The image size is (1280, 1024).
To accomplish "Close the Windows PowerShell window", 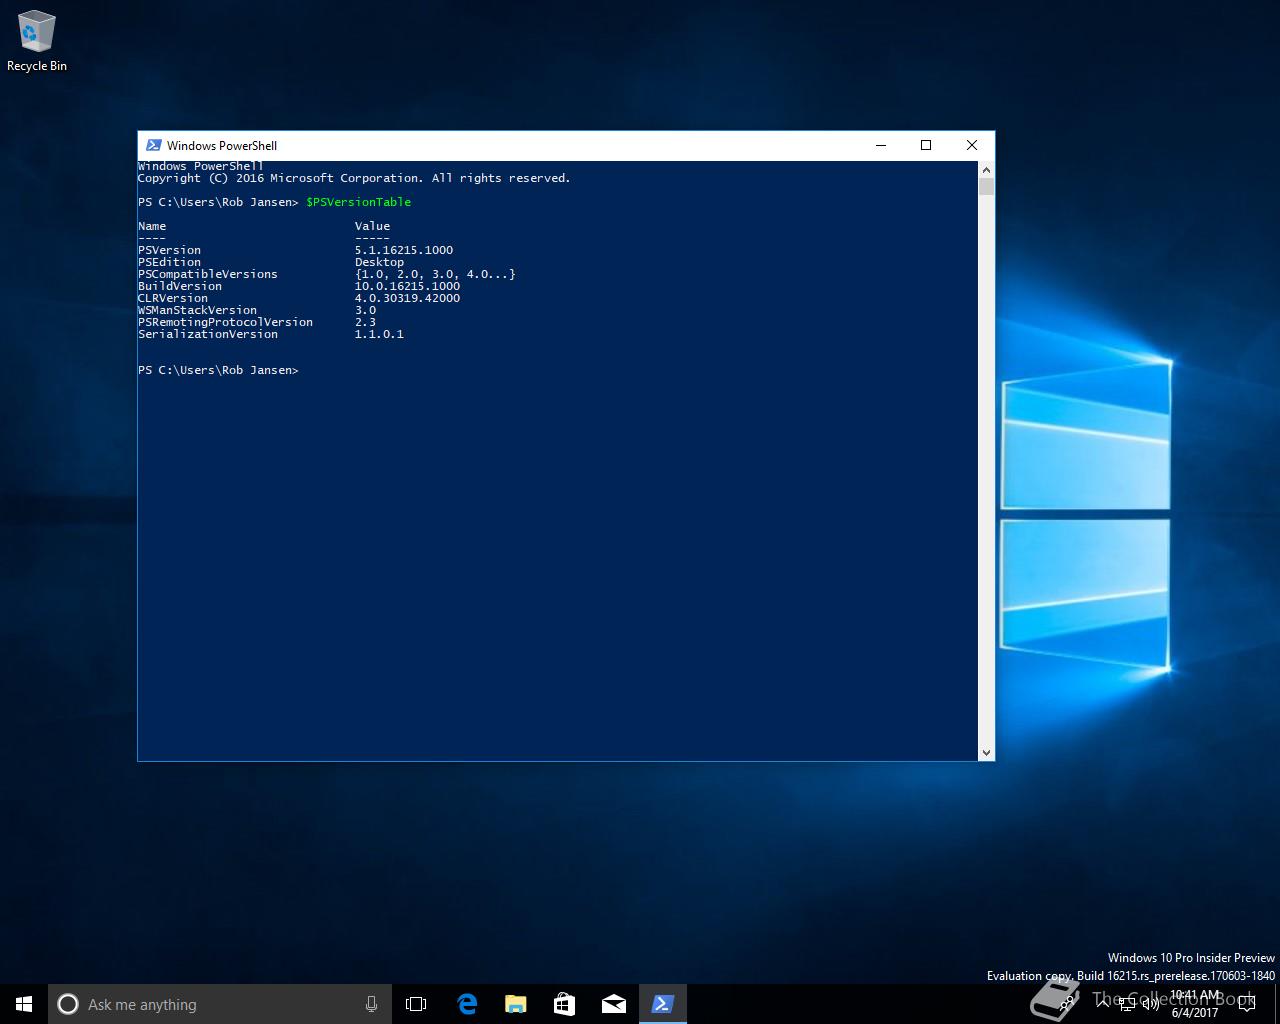I will tap(972, 145).
